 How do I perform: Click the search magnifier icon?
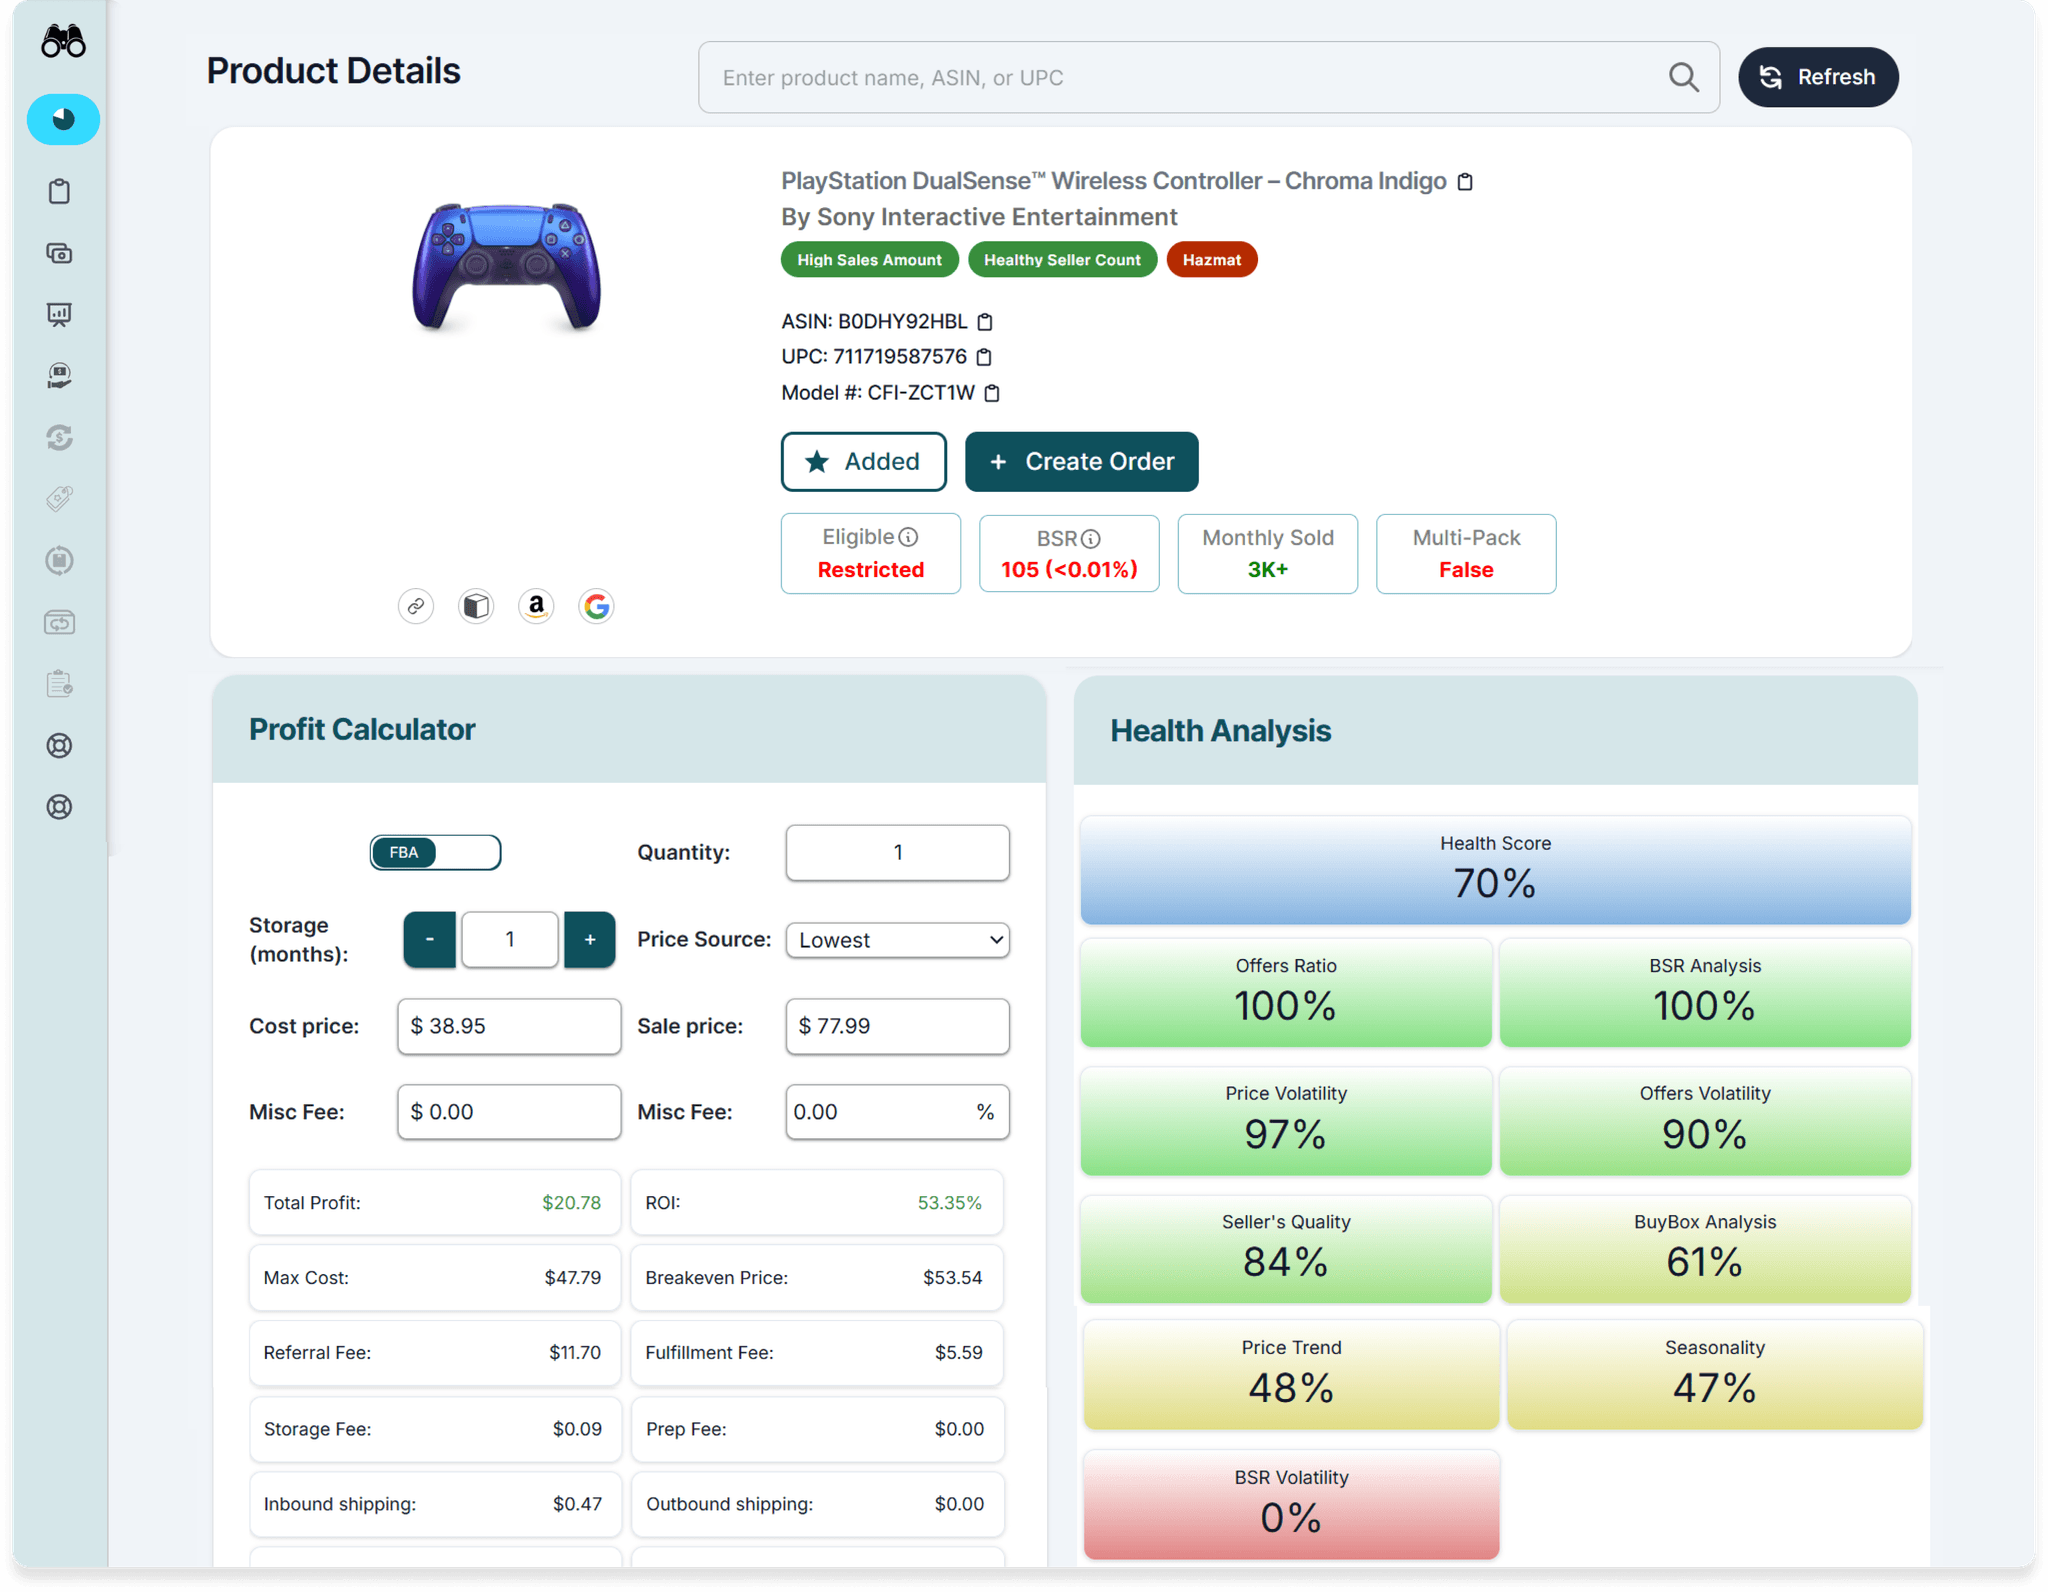point(1683,78)
